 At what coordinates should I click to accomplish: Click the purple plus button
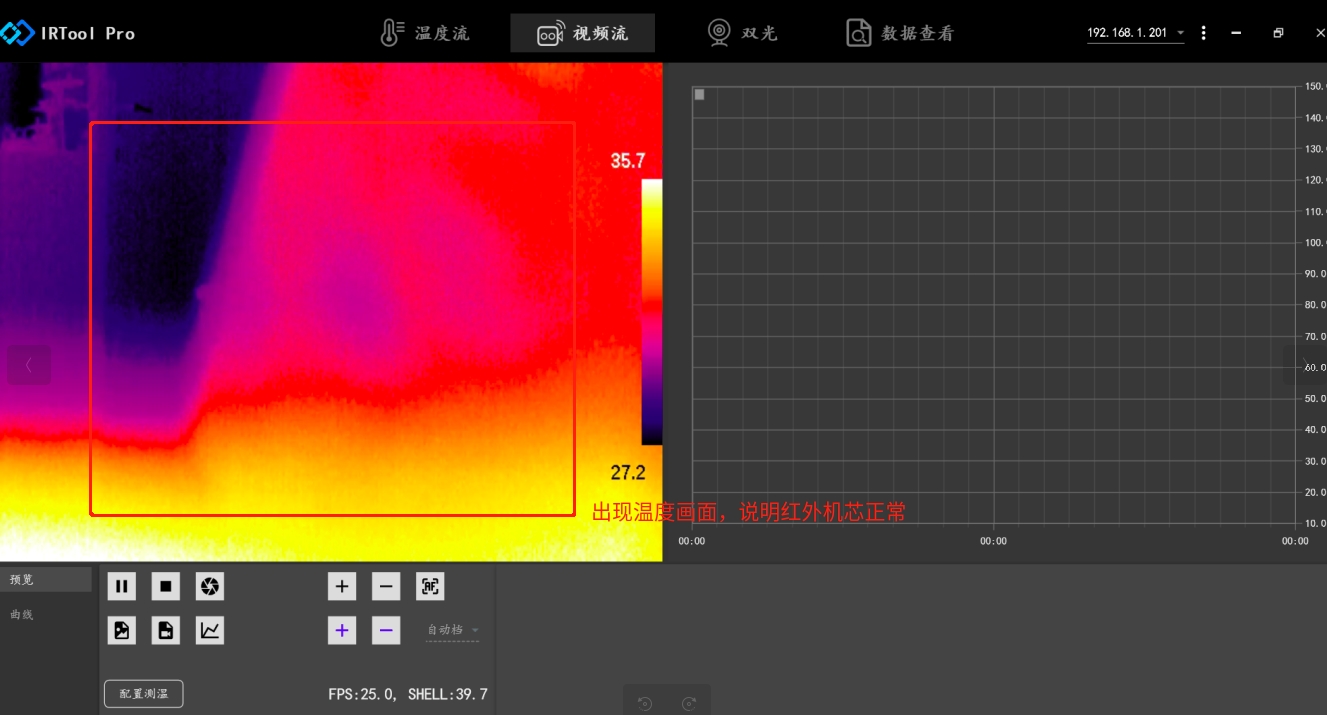pos(342,630)
